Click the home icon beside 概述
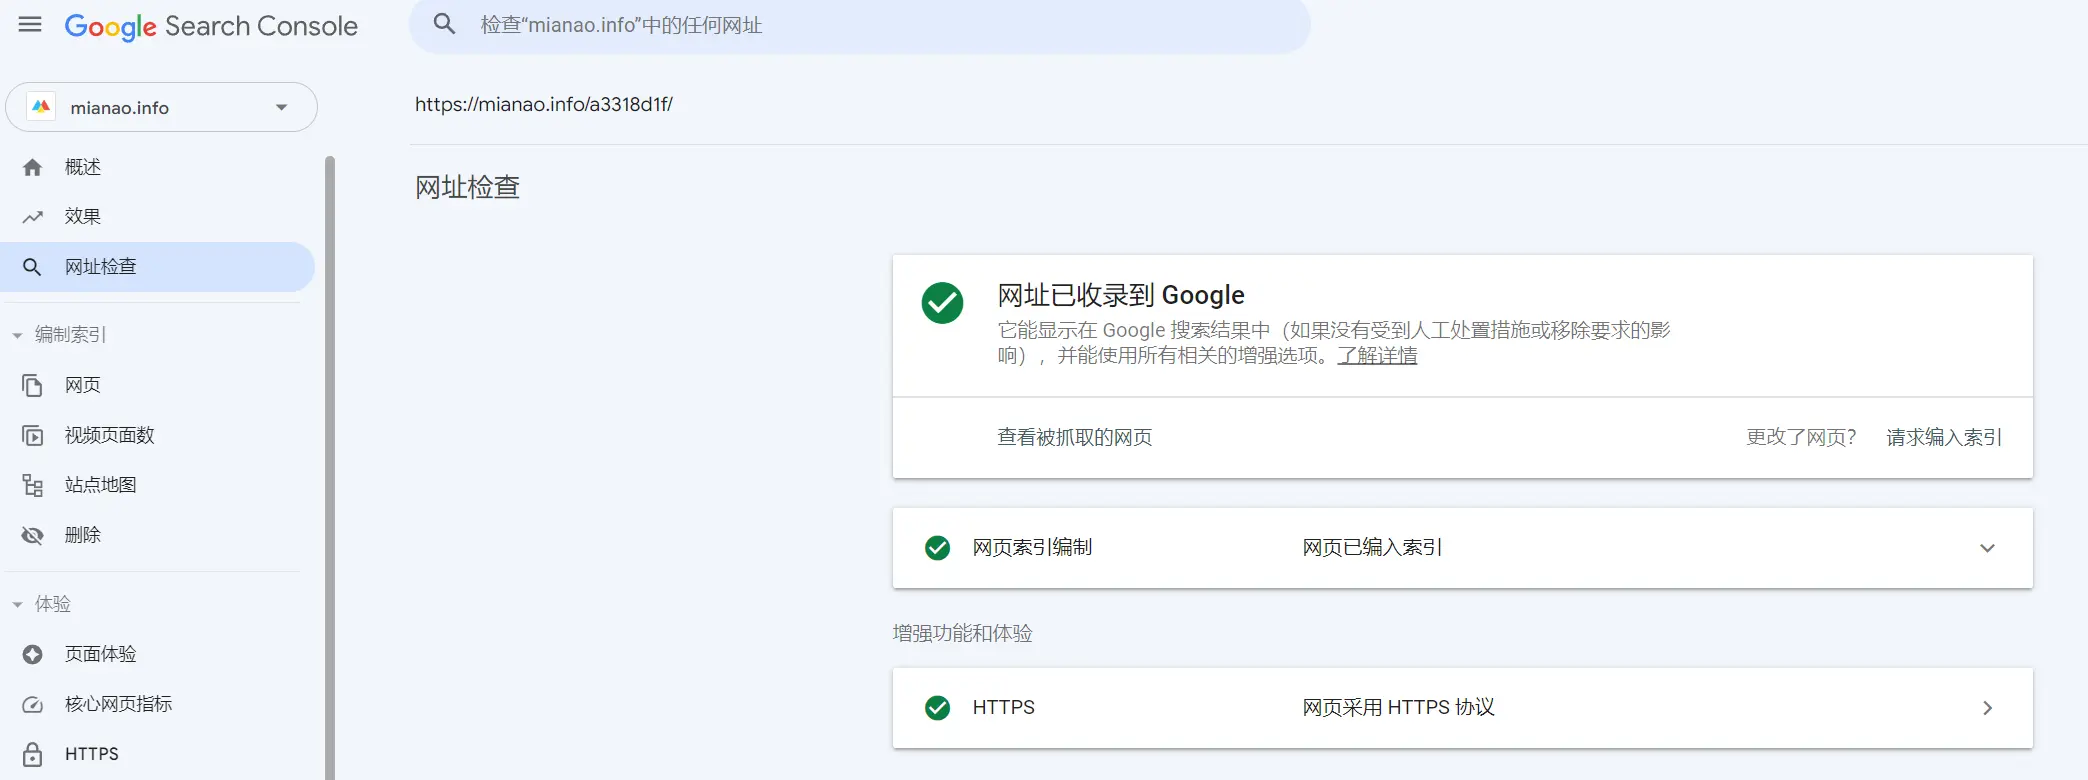The width and height of the screenshot is (2088, 780). coord(32,167)
